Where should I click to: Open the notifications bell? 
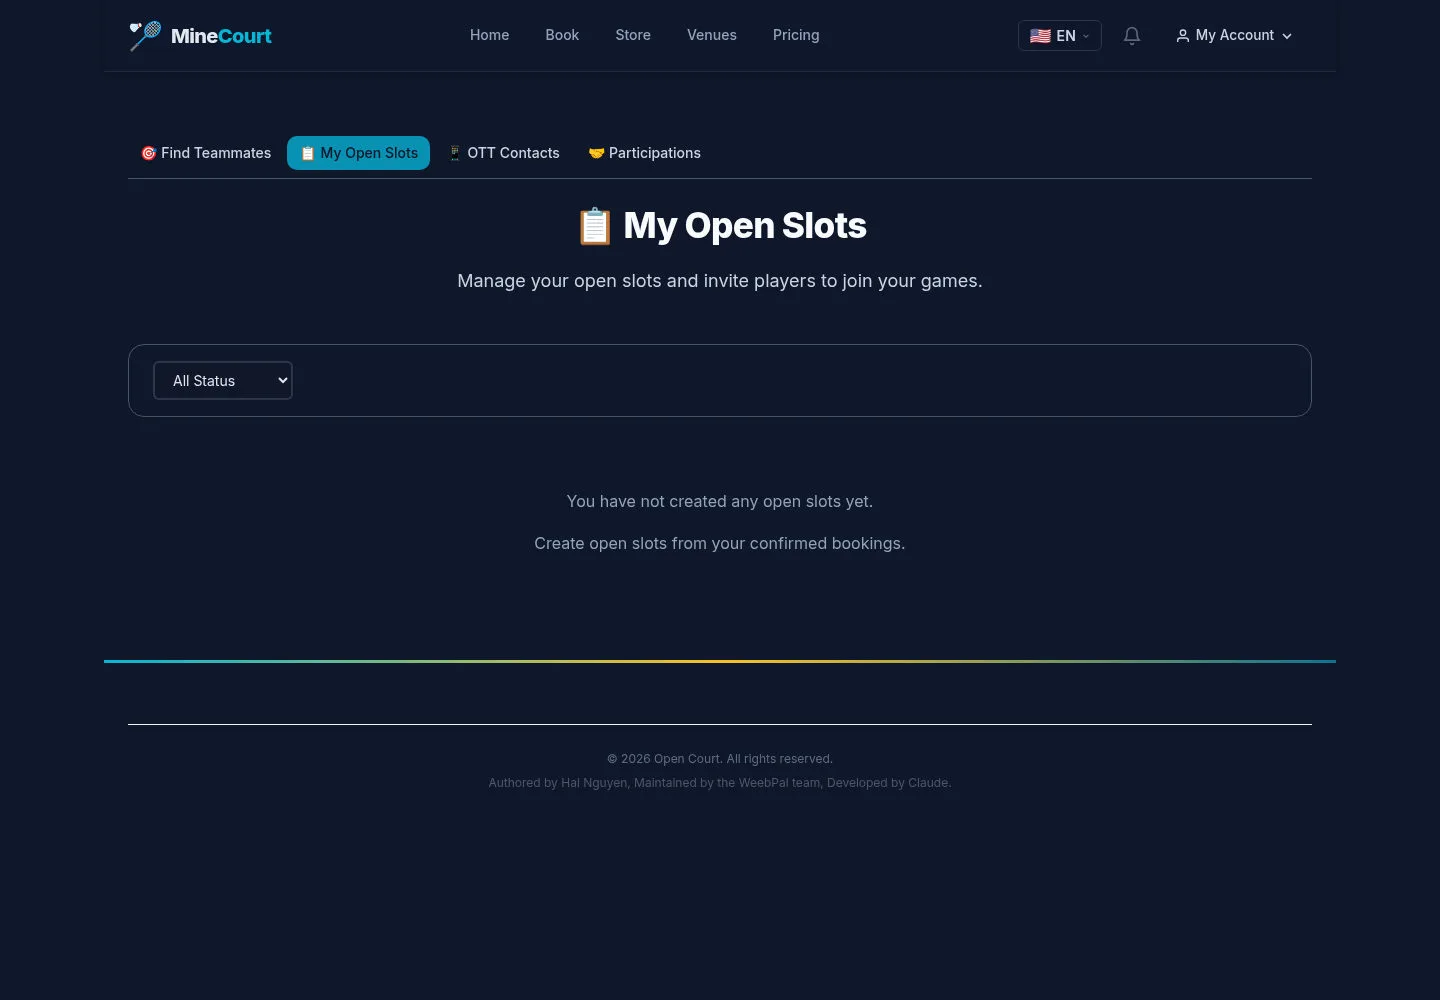1132,36
